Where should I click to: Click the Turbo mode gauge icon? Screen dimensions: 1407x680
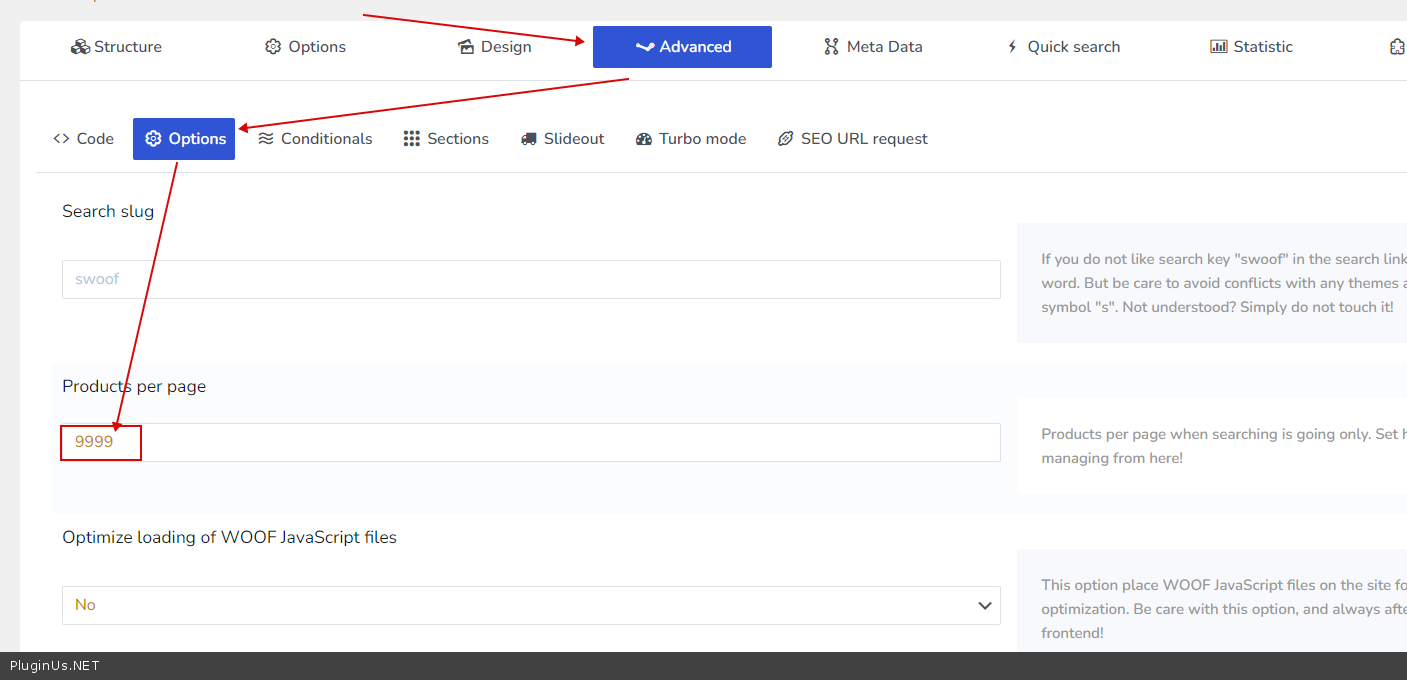click(x=644, y=139)
